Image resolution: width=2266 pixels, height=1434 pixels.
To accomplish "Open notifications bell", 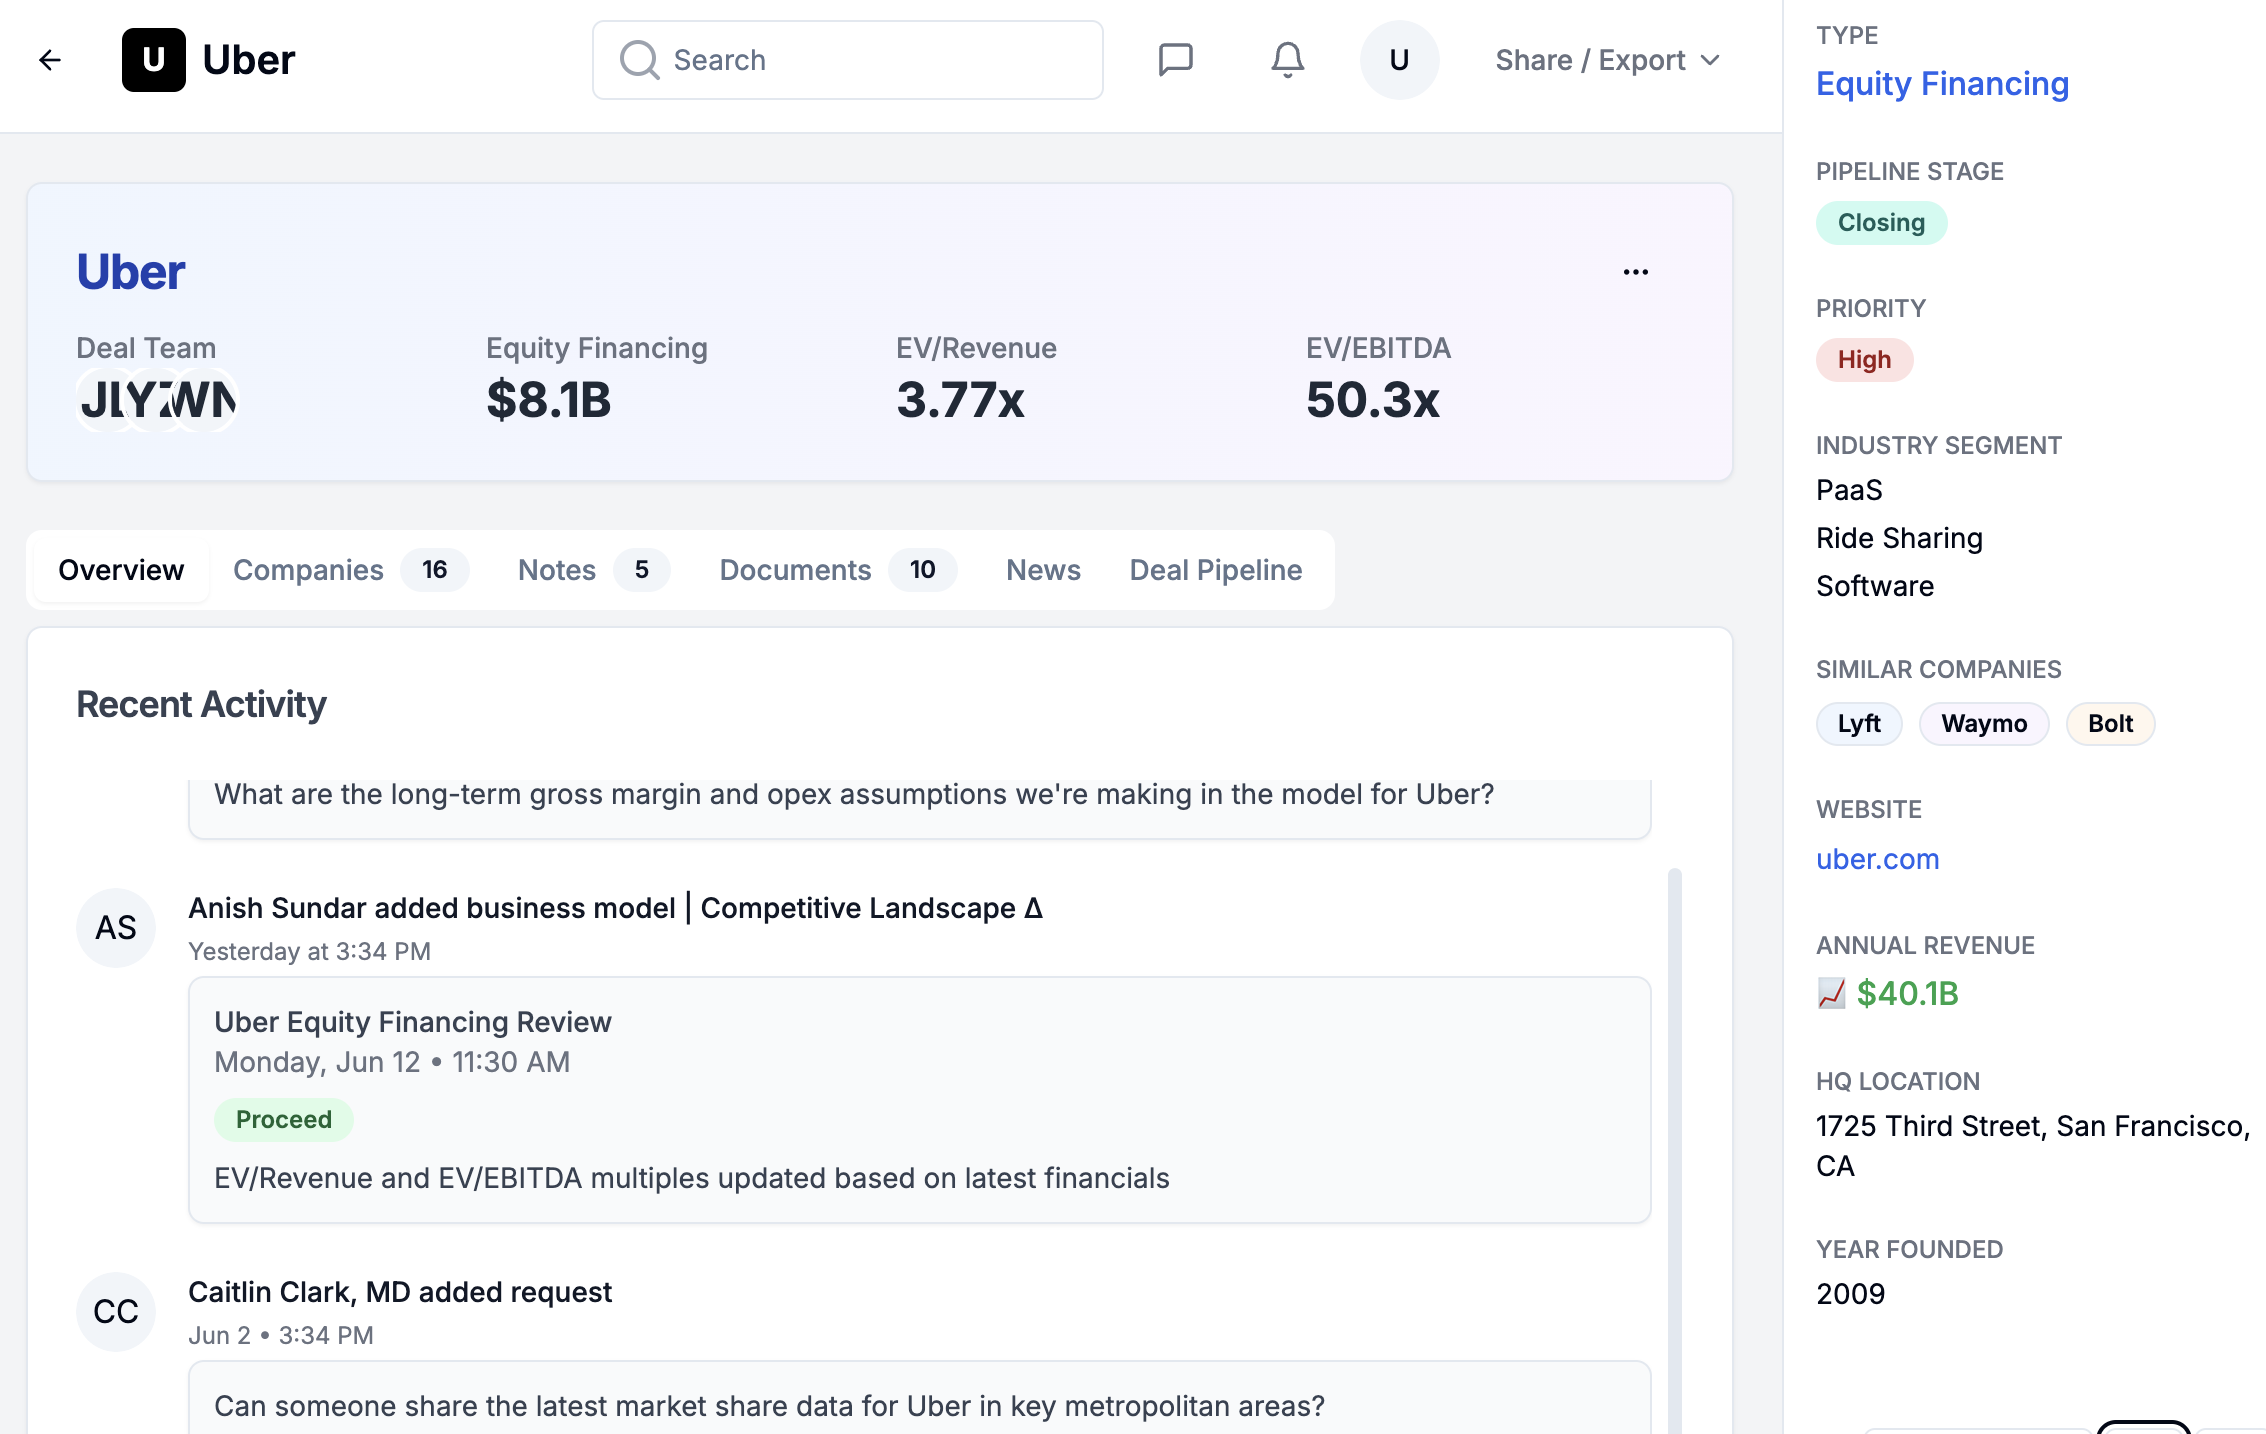I will 1287,60.
